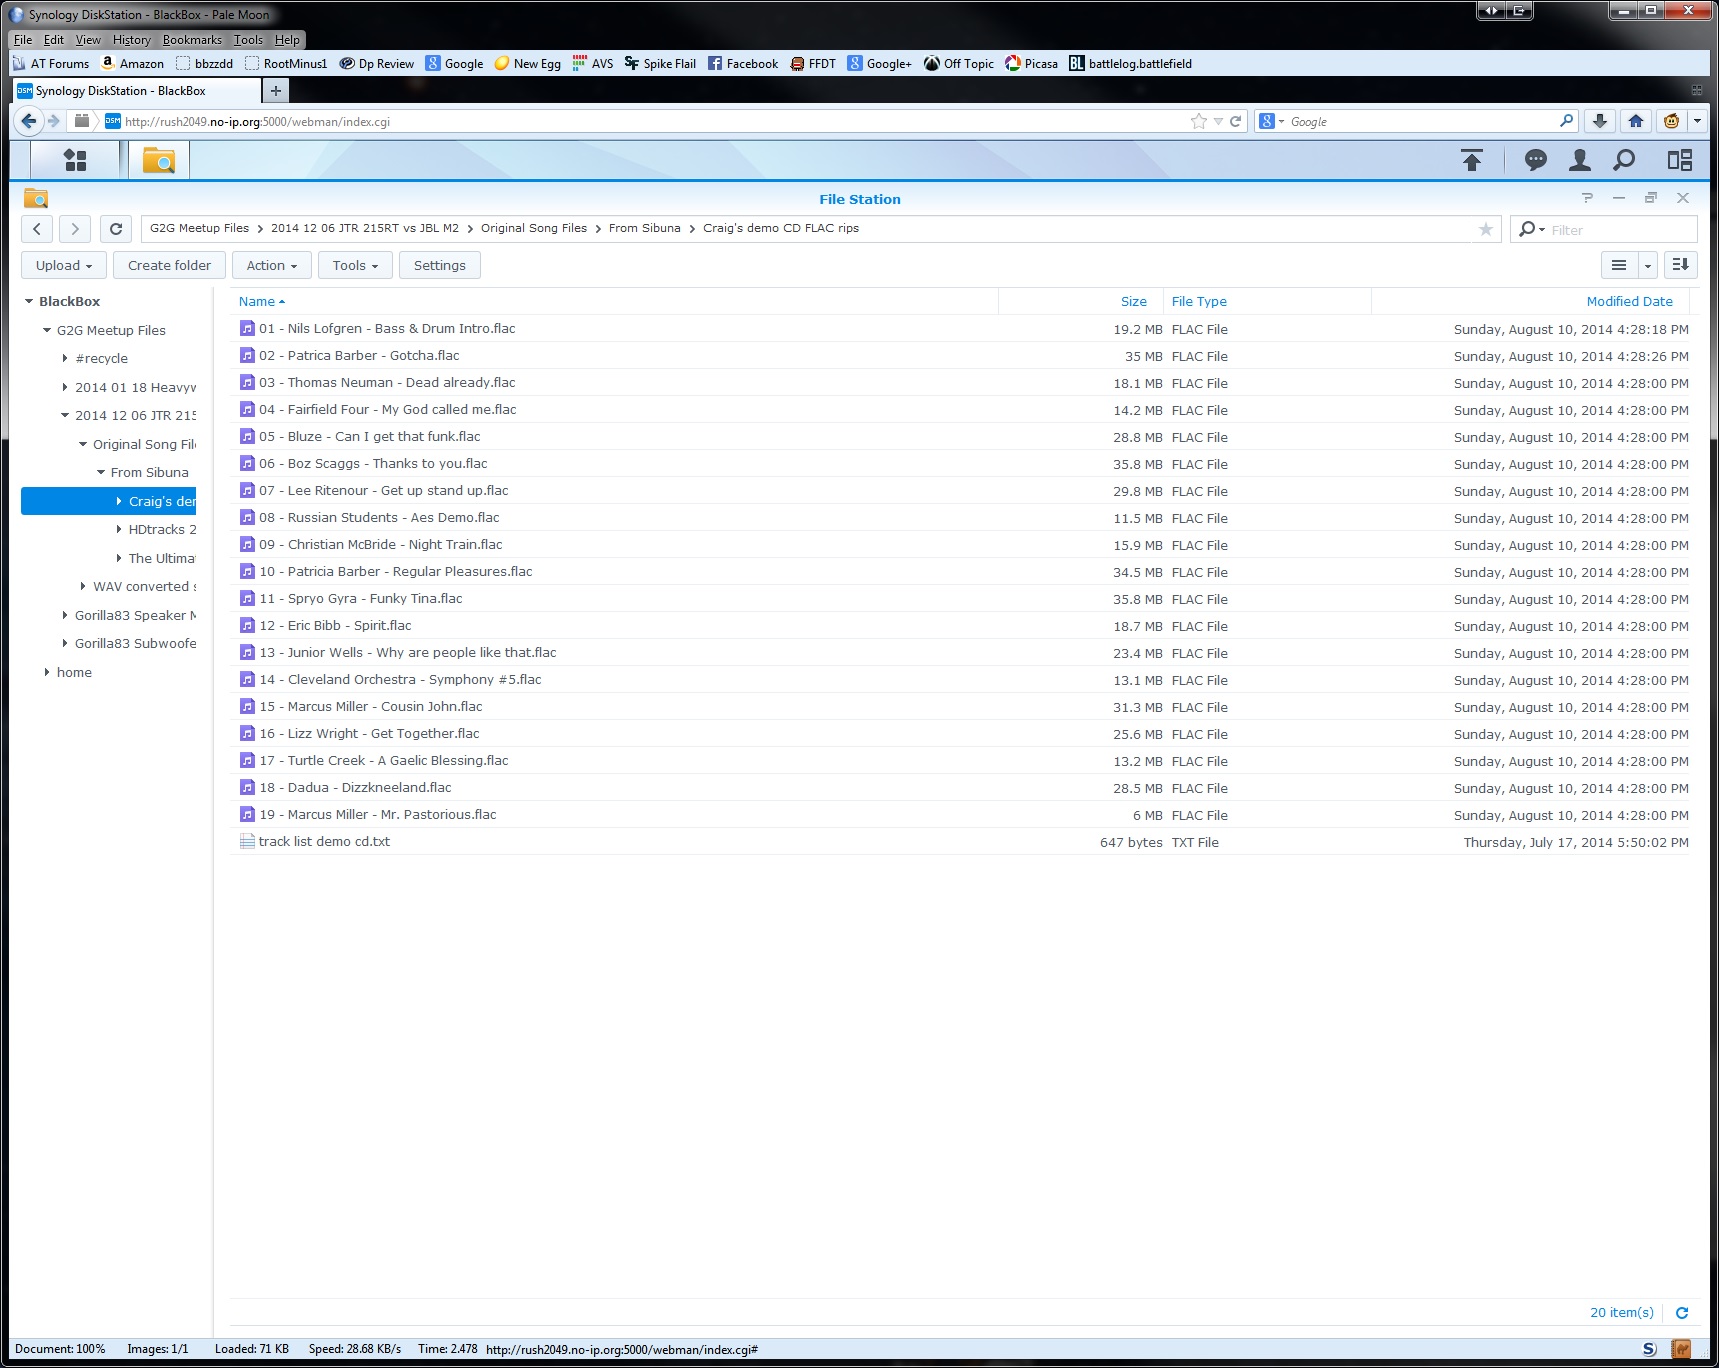Image resolution: width=1719 pixels, height=1368 pixels.
Task: Open the AT Forums bookmark
Action: (x=50, y=63)
